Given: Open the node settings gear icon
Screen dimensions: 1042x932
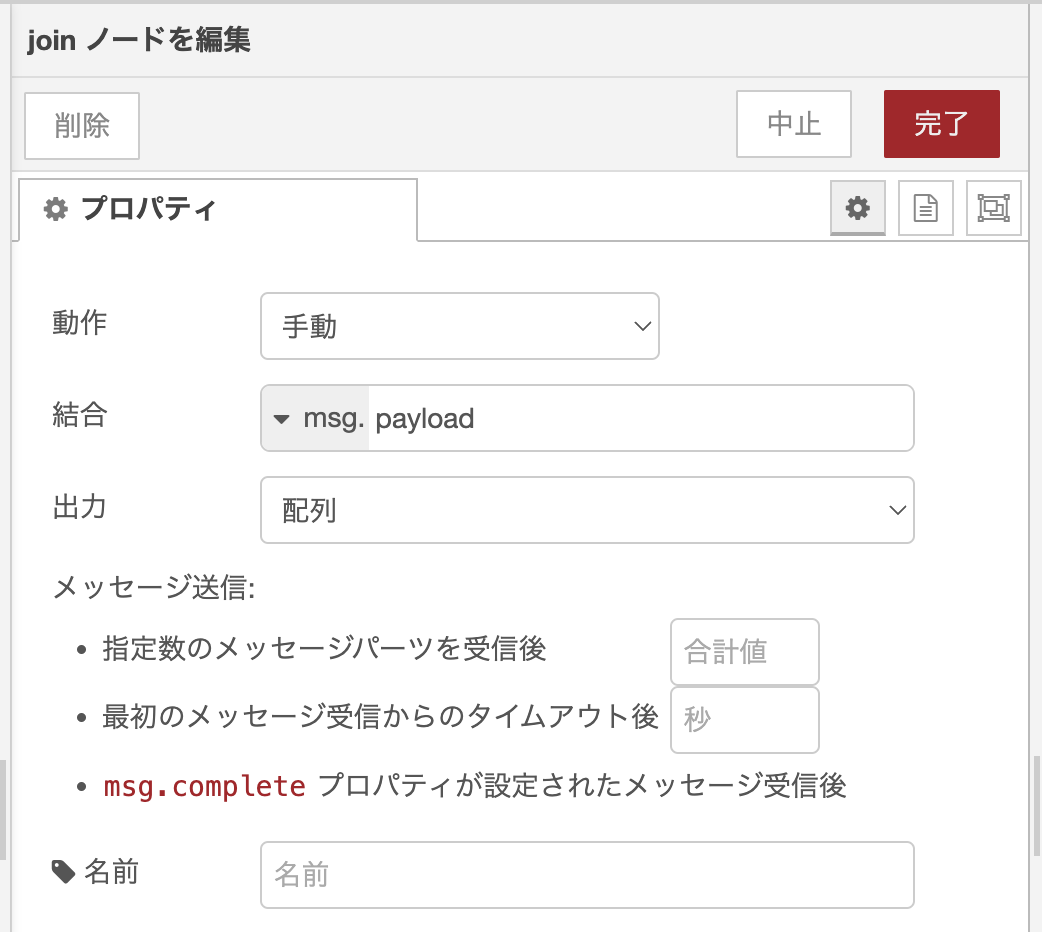Looking at the screenshot, I should [x=857, y=208].
